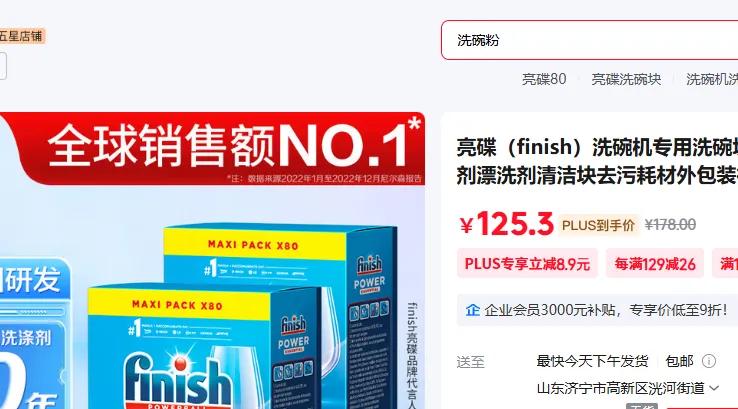Open the 洗碗机洗 suggested search link
Viewport: 738px width, 409px height.
click(712, 79)
